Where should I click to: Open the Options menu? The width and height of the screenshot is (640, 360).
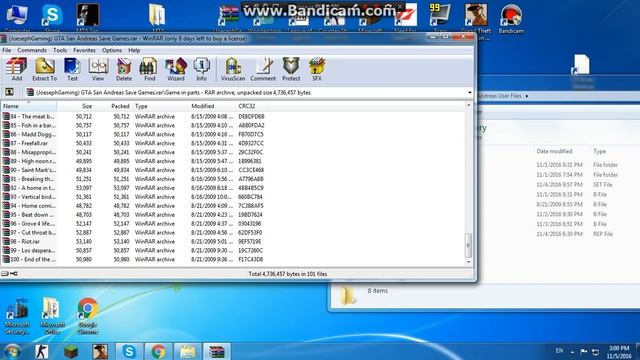pyautogui.click(x=112, y=50)
